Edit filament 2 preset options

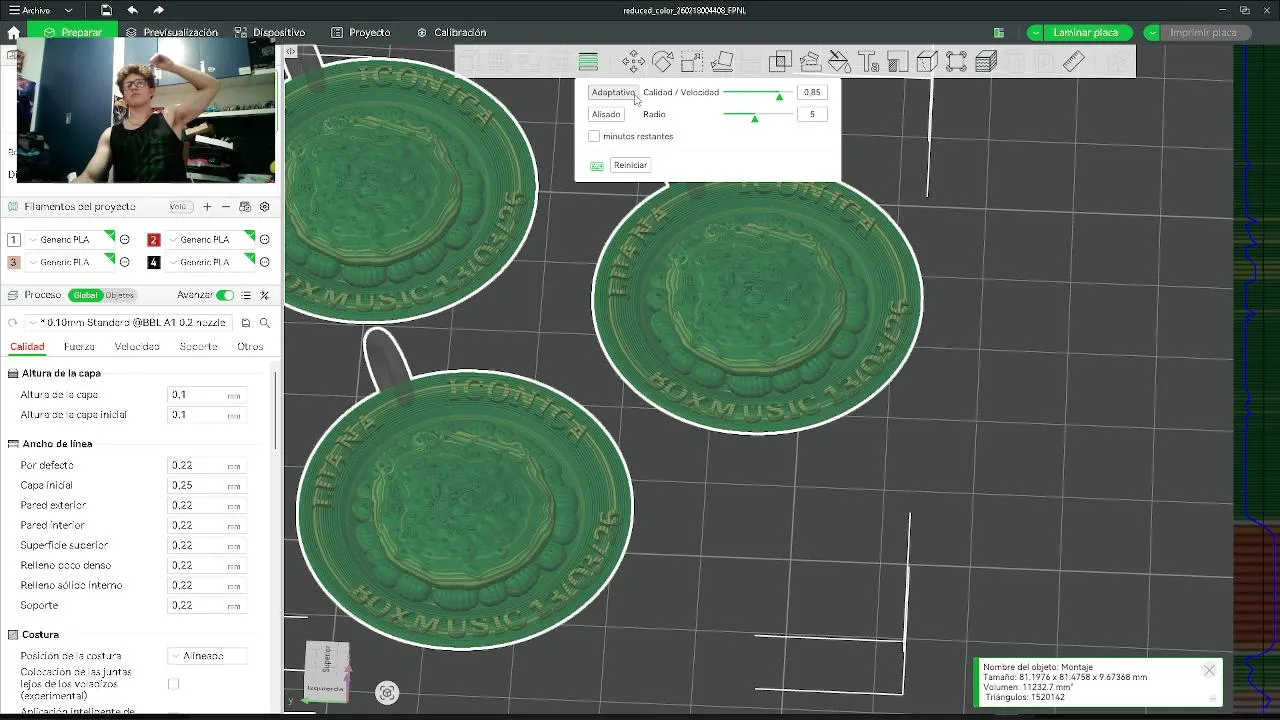pyautogui.click(x=264, y=240)
